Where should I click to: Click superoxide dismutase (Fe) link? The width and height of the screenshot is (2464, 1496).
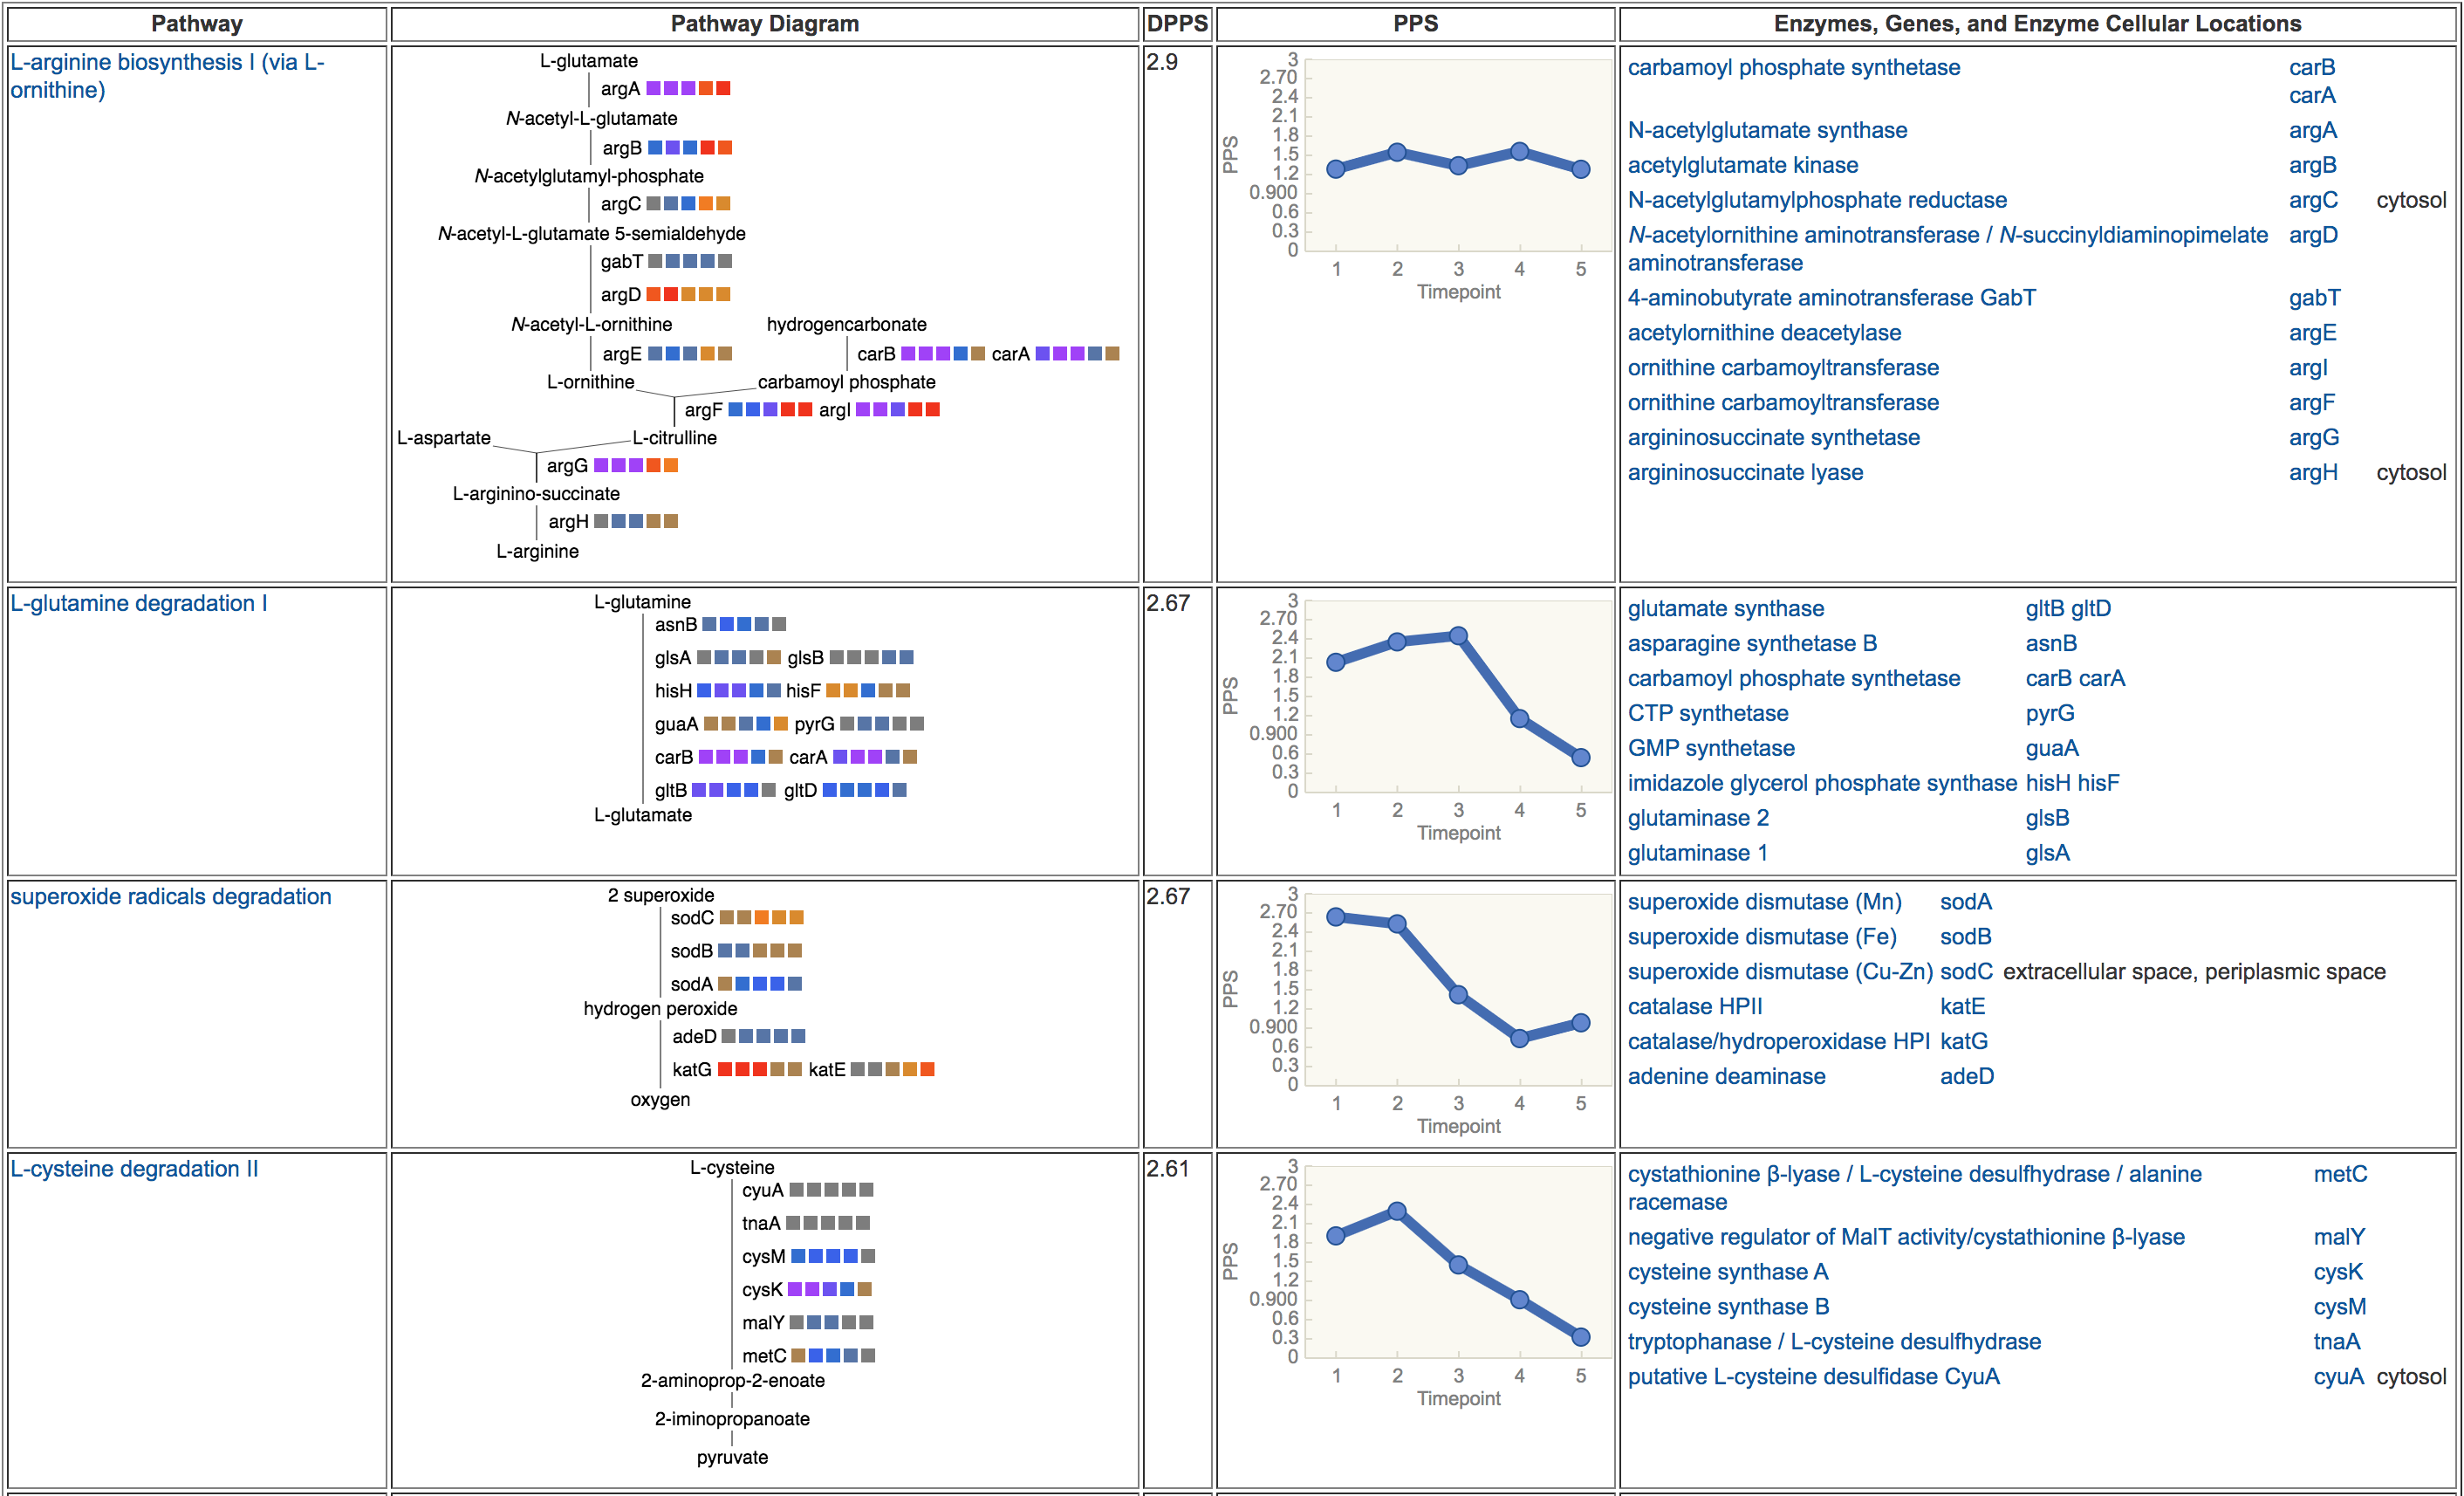click(x=1762, y=937)
